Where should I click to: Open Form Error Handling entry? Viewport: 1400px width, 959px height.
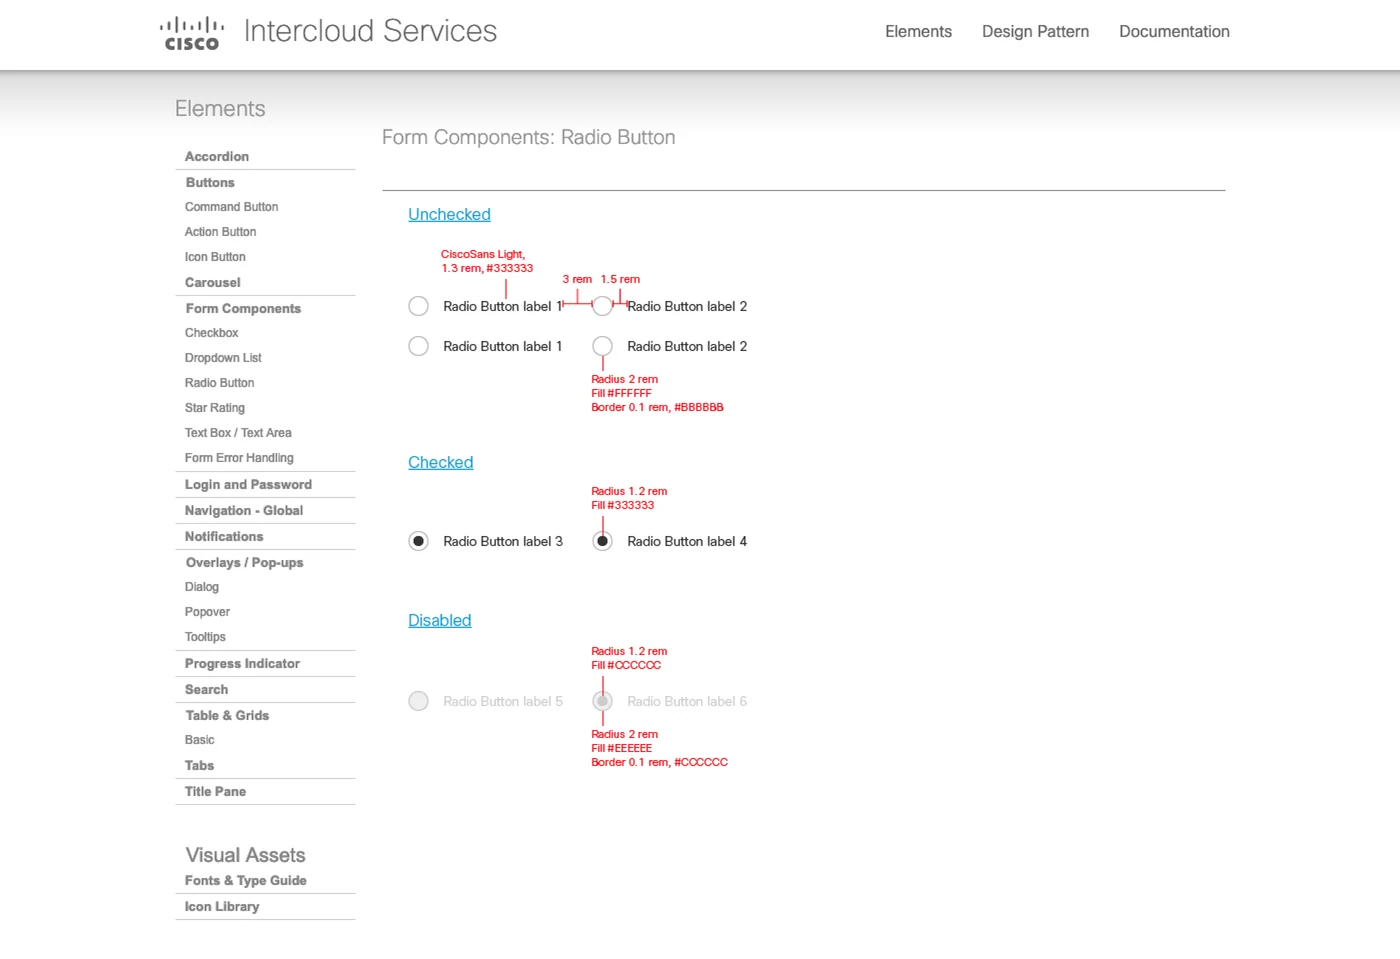coord(239,458)
